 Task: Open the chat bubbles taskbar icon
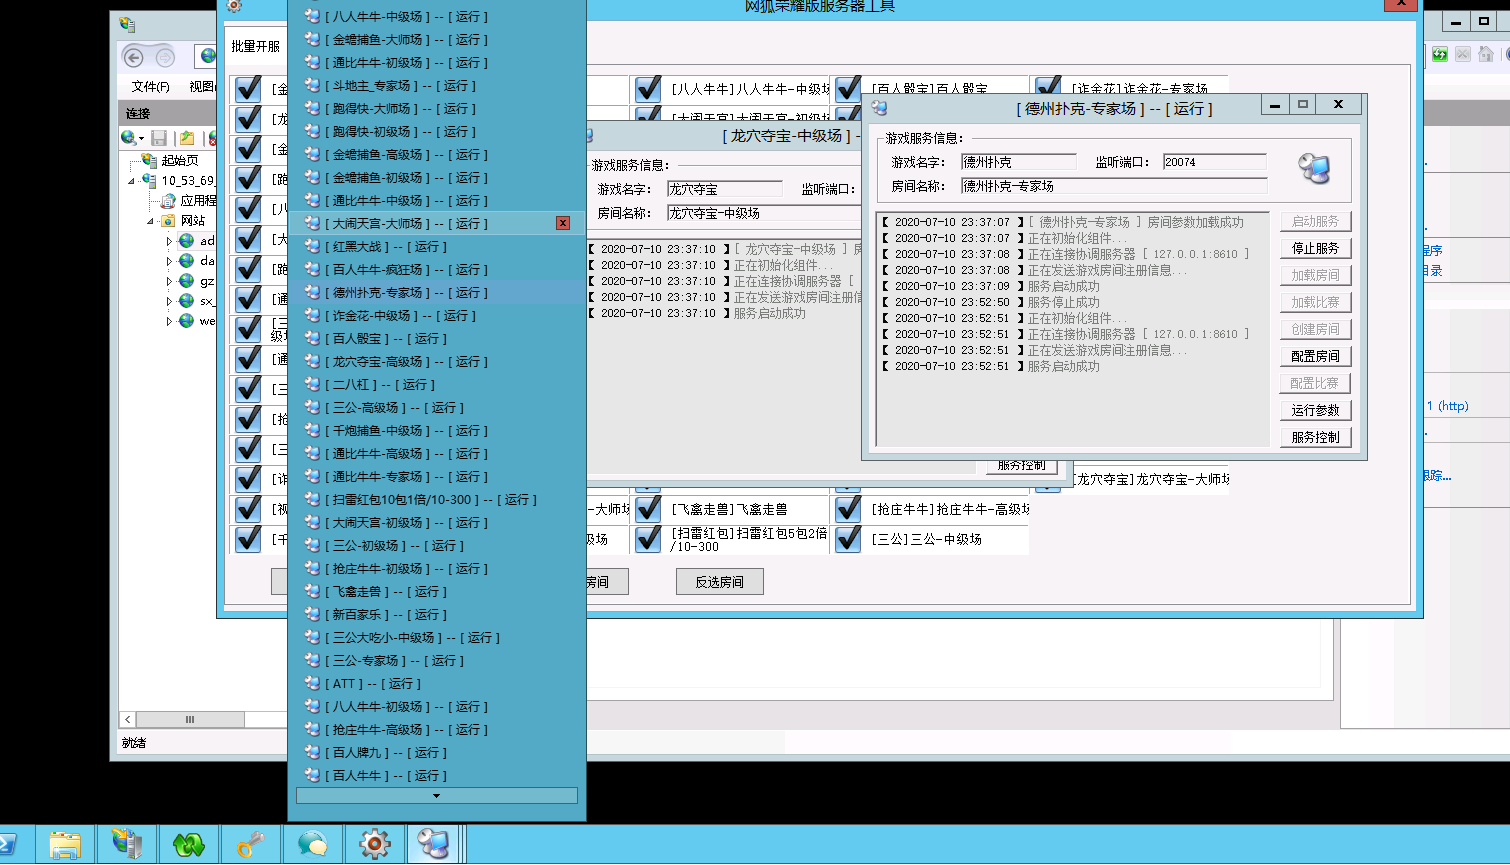pyautogui.click(x=312, y=844)
